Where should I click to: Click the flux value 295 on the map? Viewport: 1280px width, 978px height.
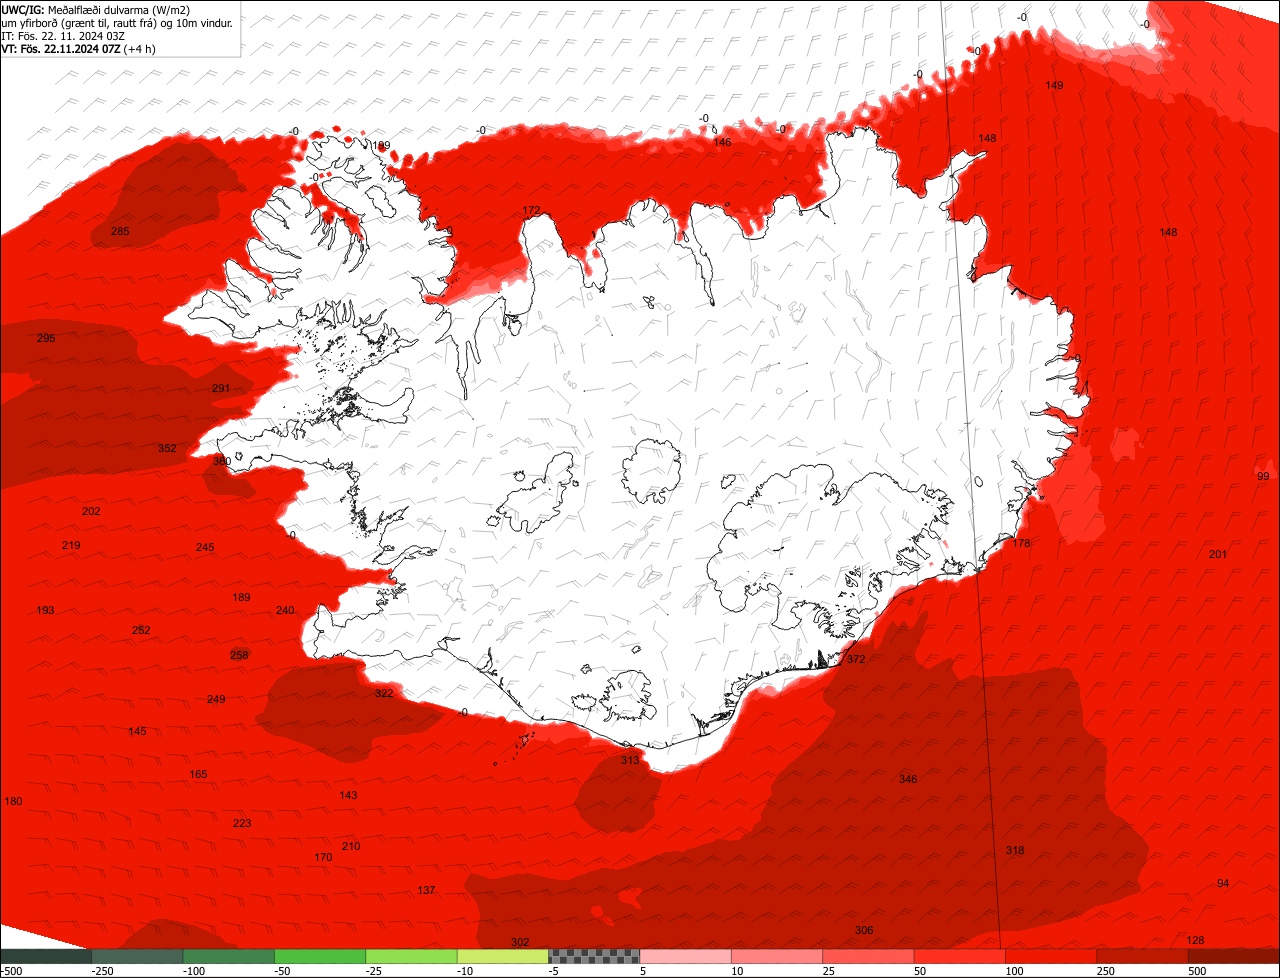(46, 338)
